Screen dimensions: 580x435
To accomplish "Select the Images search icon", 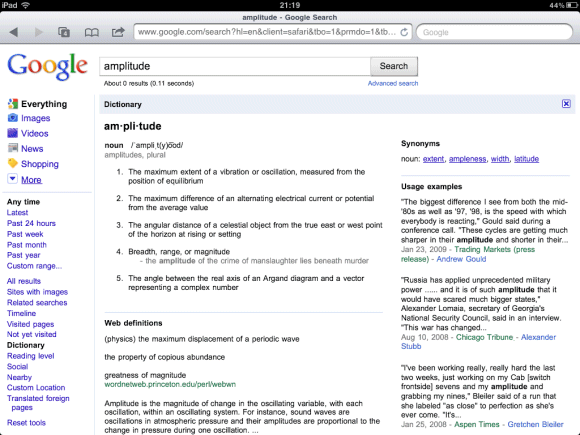I will click(x=13, y=118).
